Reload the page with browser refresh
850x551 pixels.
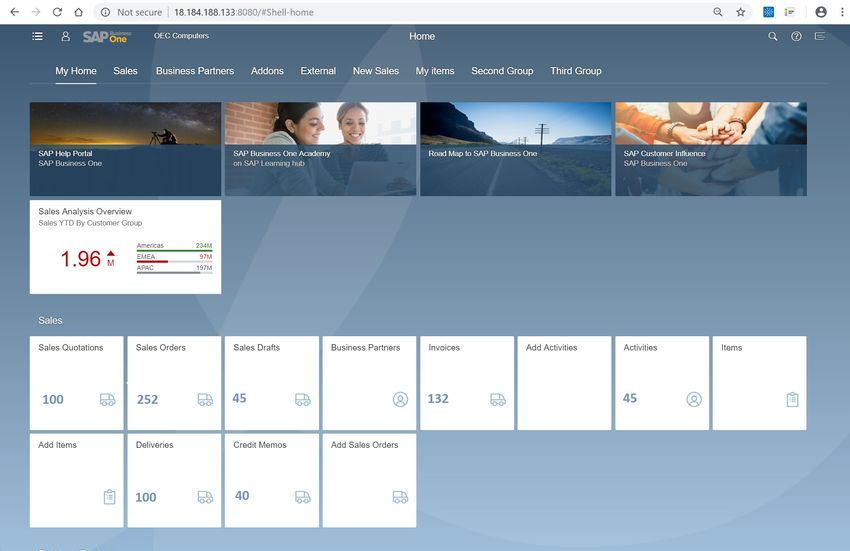(57, 12)
